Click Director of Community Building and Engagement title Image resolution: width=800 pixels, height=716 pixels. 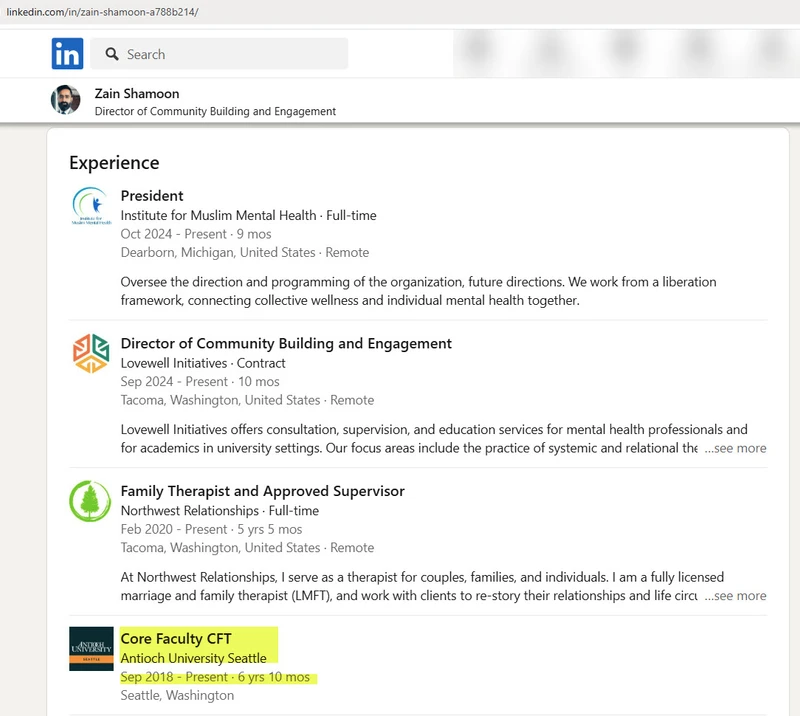[x=284, y=342]
